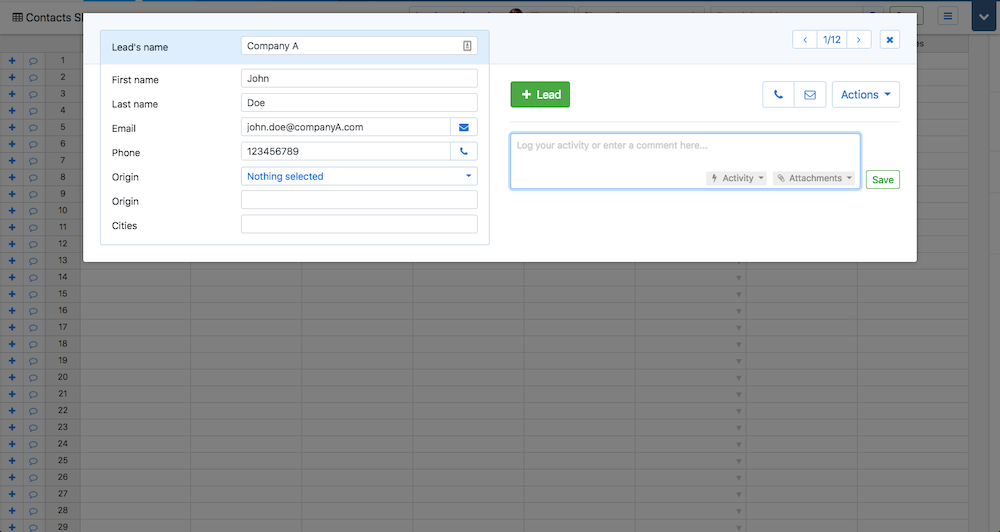
Task: Expand the Actions dropdown menu
Action: [865, 95]
